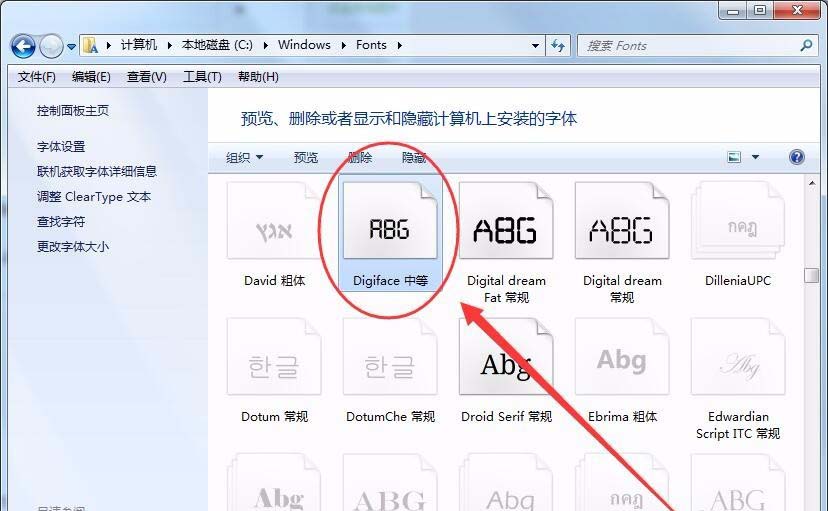The width and height of the screenshot is (828, 511).
Task: Click the vertical scrollbar thumb
Action: point(812,275)
